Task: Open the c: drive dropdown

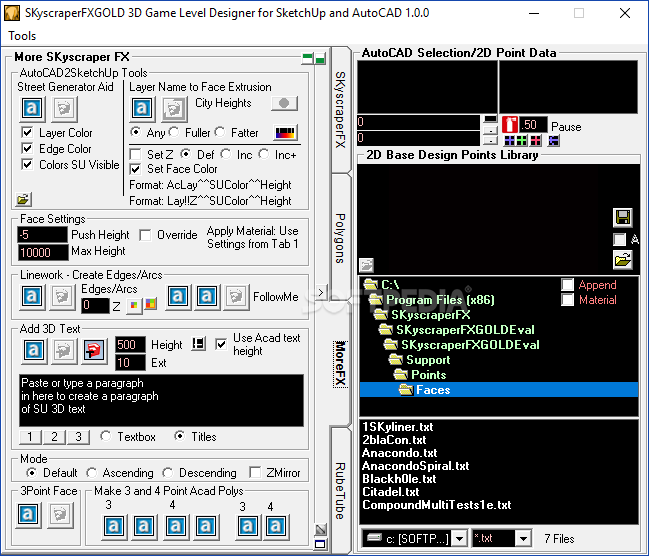Action: pos(459,539)
